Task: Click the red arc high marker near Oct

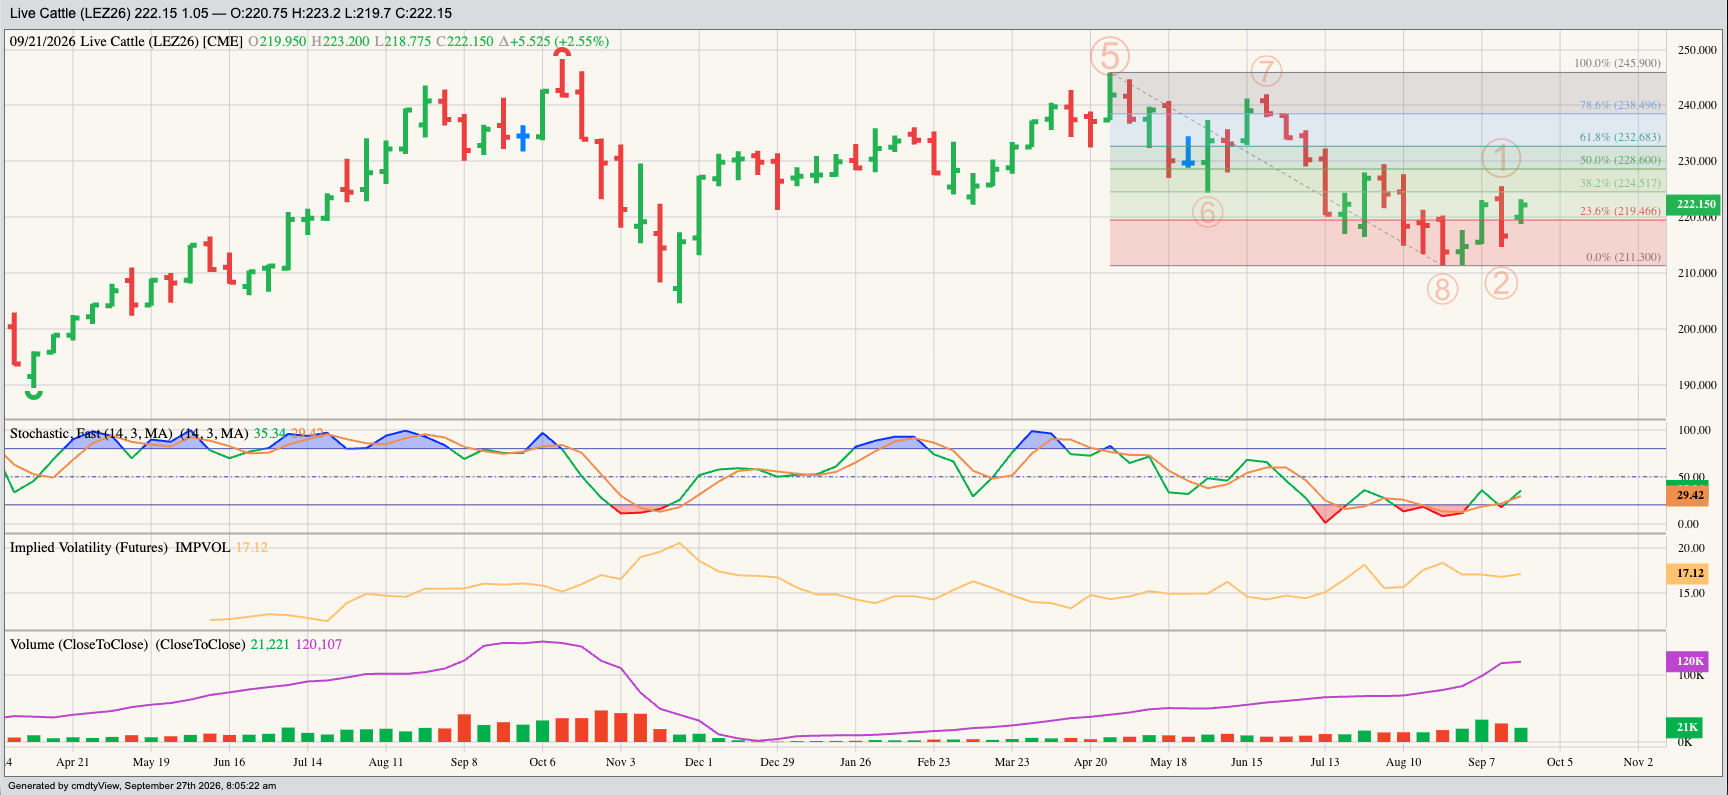Action: 562,52
